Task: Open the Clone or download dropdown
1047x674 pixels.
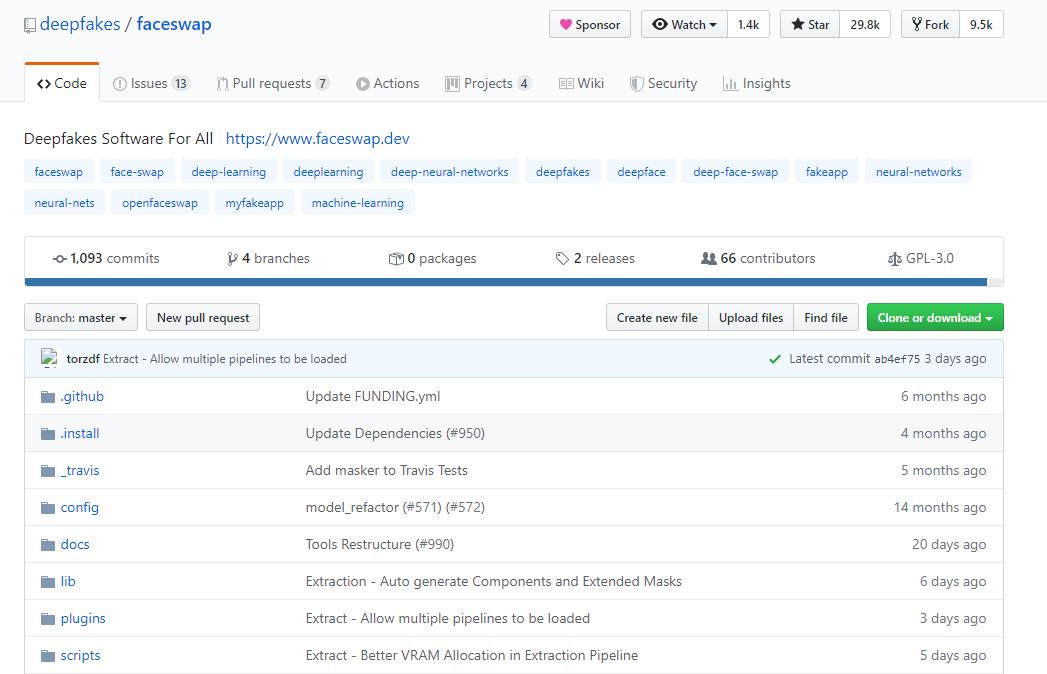Action: coord(934,318)
